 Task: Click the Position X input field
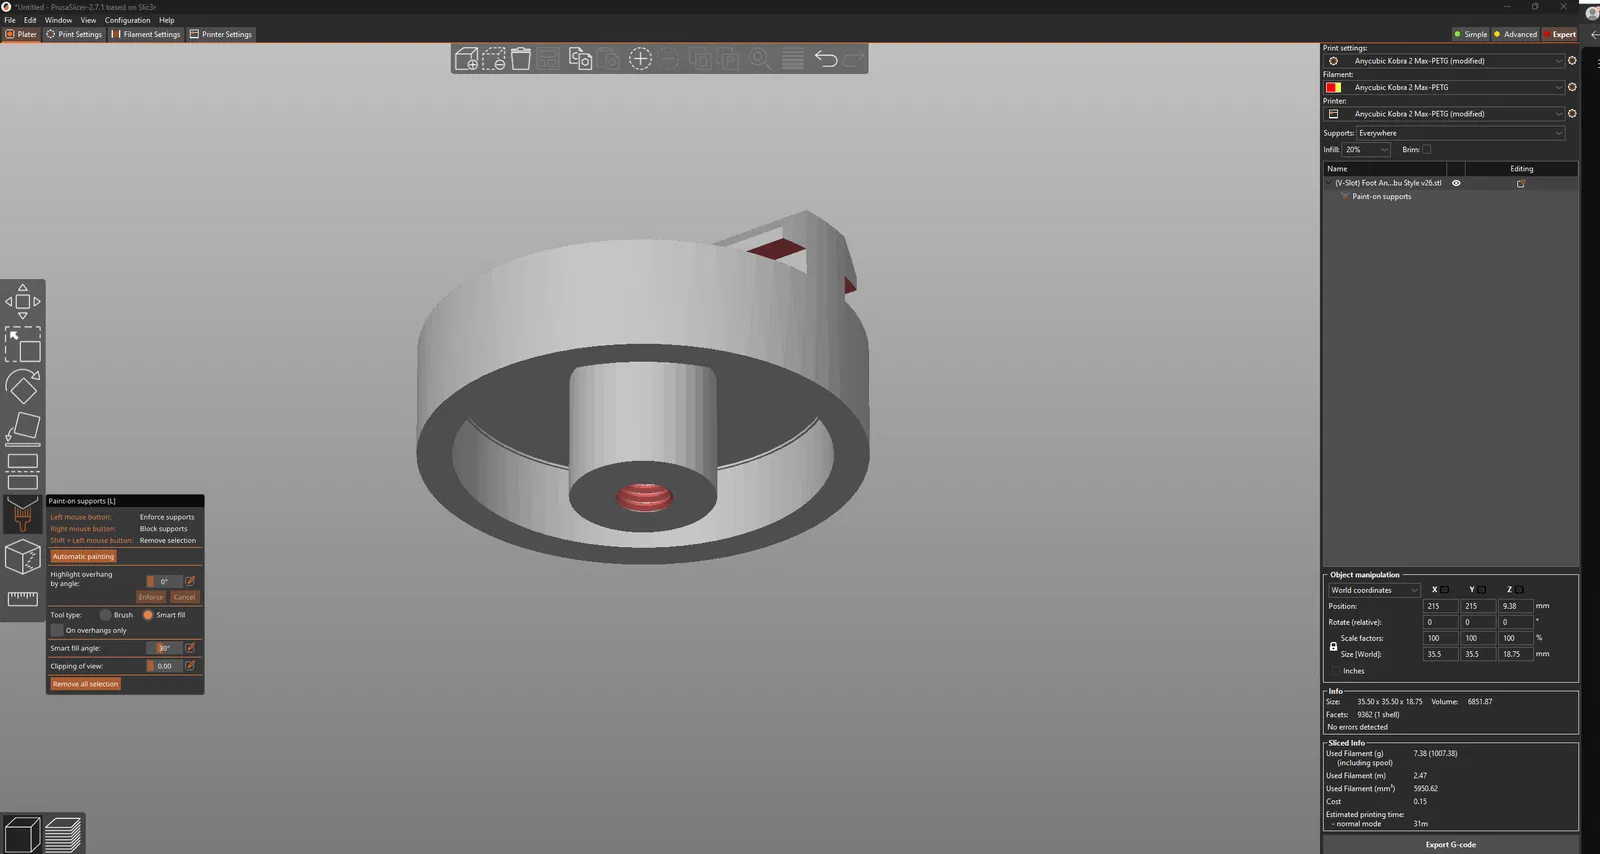(x=1440, y=606)
